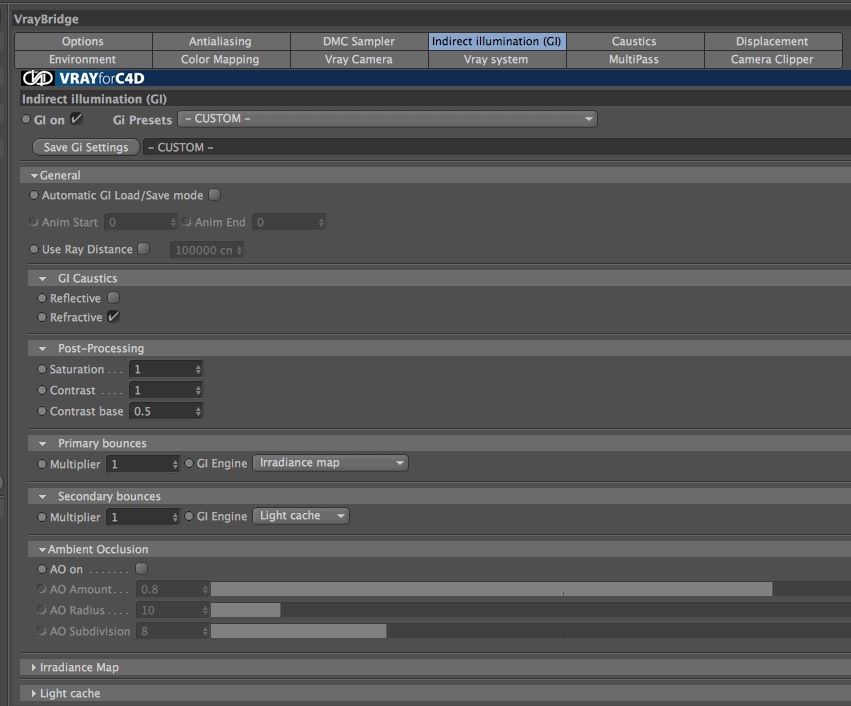The width and height of the screenshot is (851, 706).
Task: Open the Displacement tab
Action: click(773, 41)
